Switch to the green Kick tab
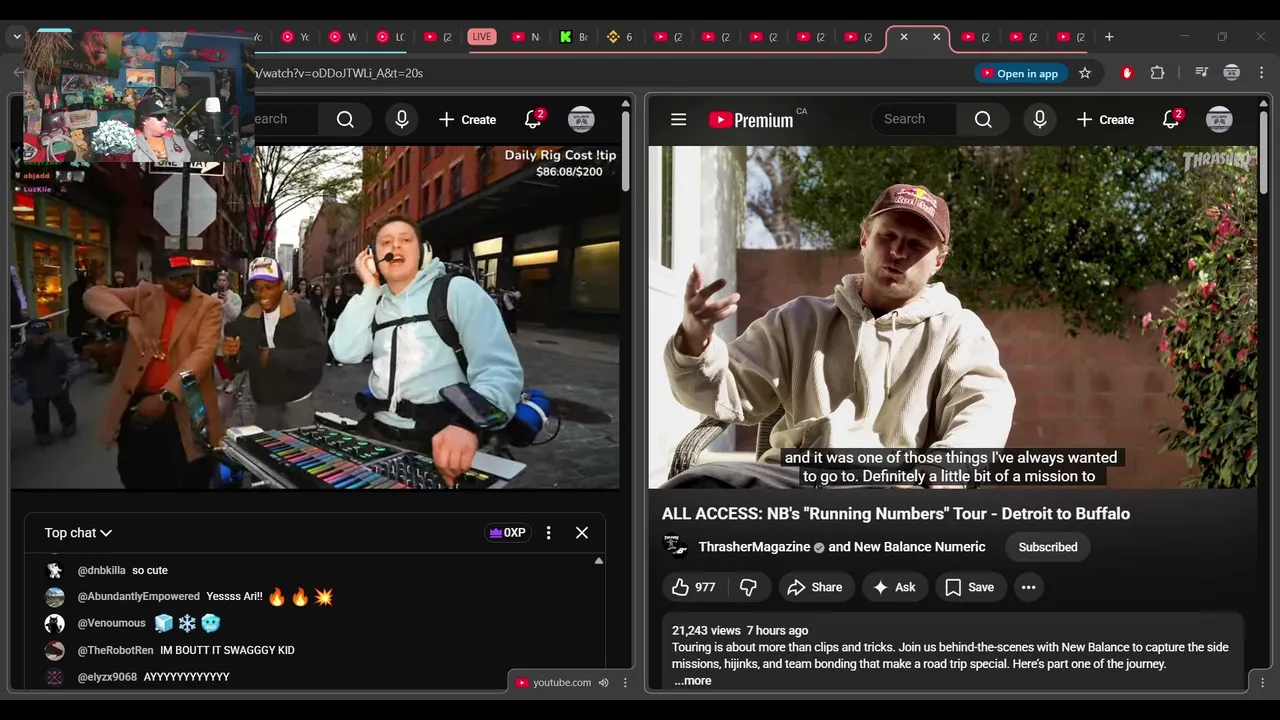The height and width of the screenshot is (720, 1280). (573, 37)
